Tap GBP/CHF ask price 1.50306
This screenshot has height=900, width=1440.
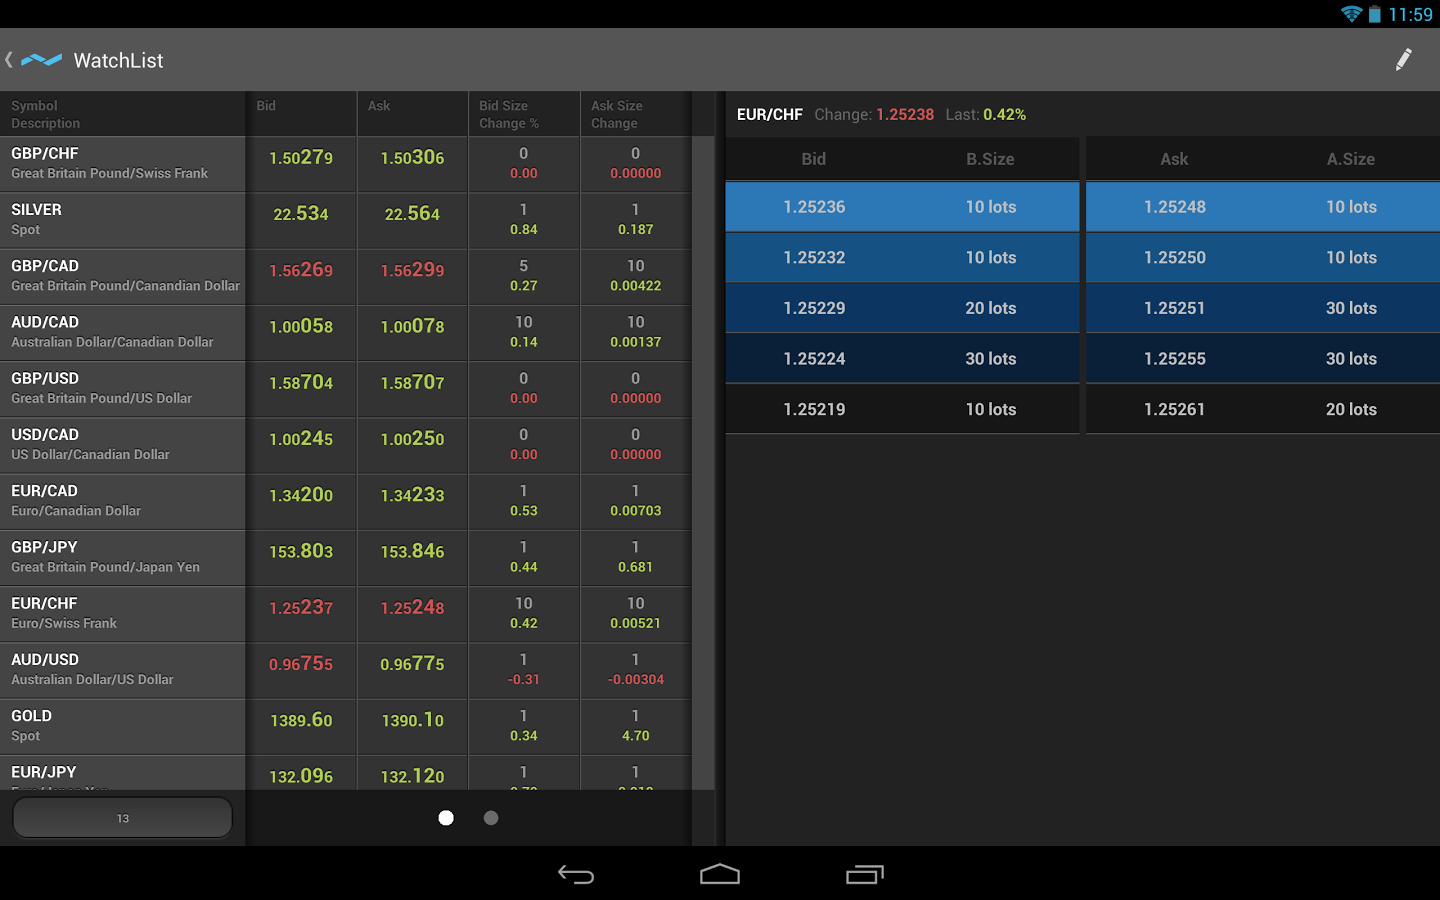pyautogui.click(x=412, y=158)
